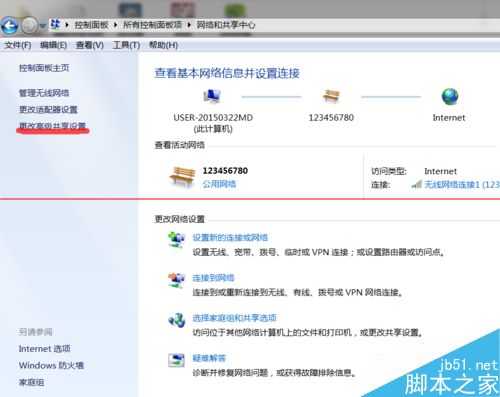Open Windows 防火墙 in sidebar
The width and height of the screenshot is (500, 397).
pyautogui.click(x=51, y=365)
